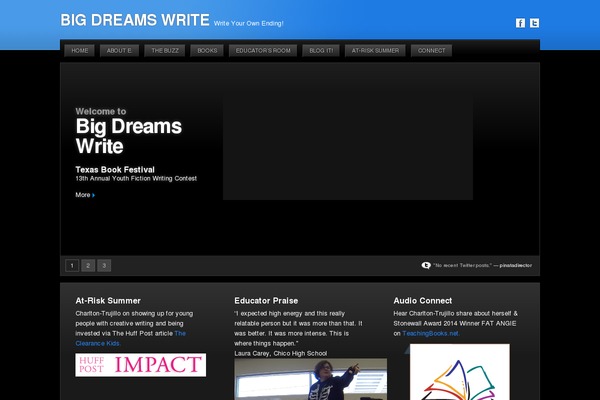600x400 pixels.
Task: Click the colorful book logo image
Action: click(460, 372)
